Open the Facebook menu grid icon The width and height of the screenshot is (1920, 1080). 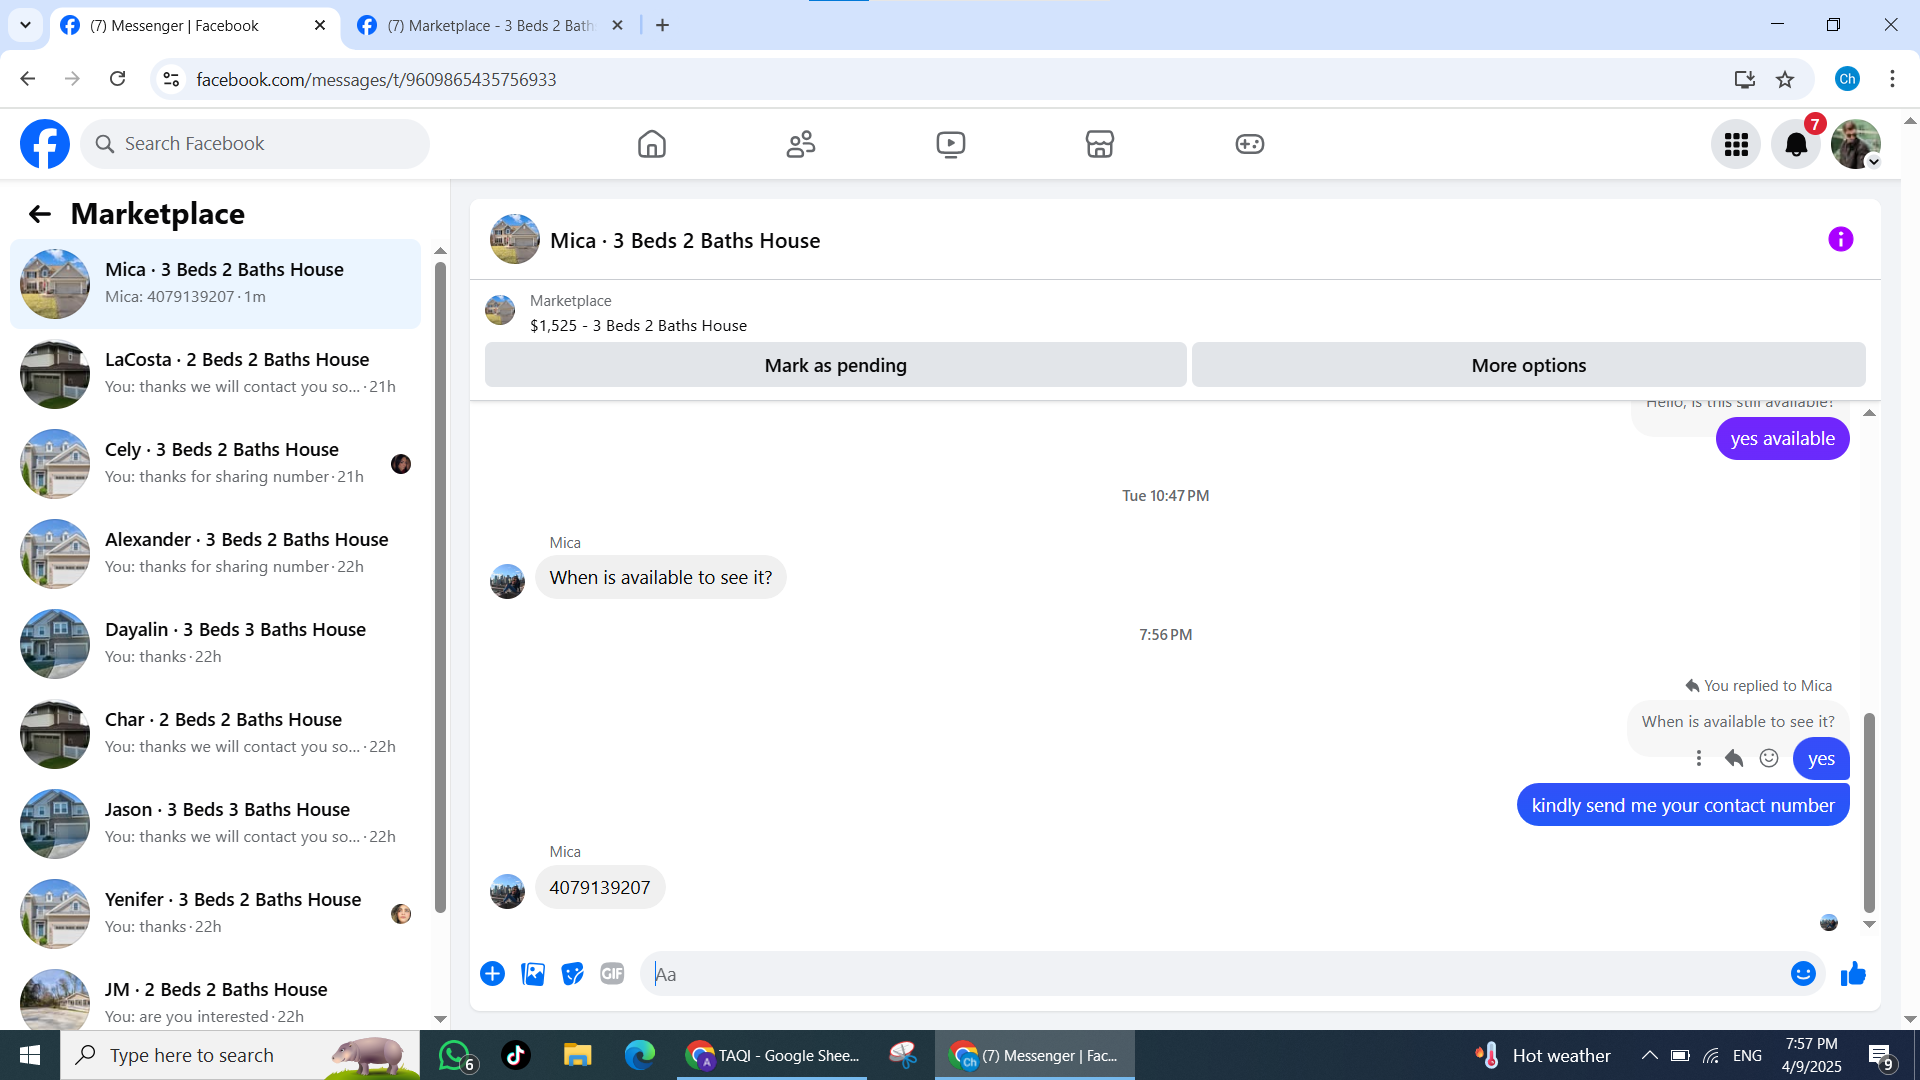point(1736,145)
